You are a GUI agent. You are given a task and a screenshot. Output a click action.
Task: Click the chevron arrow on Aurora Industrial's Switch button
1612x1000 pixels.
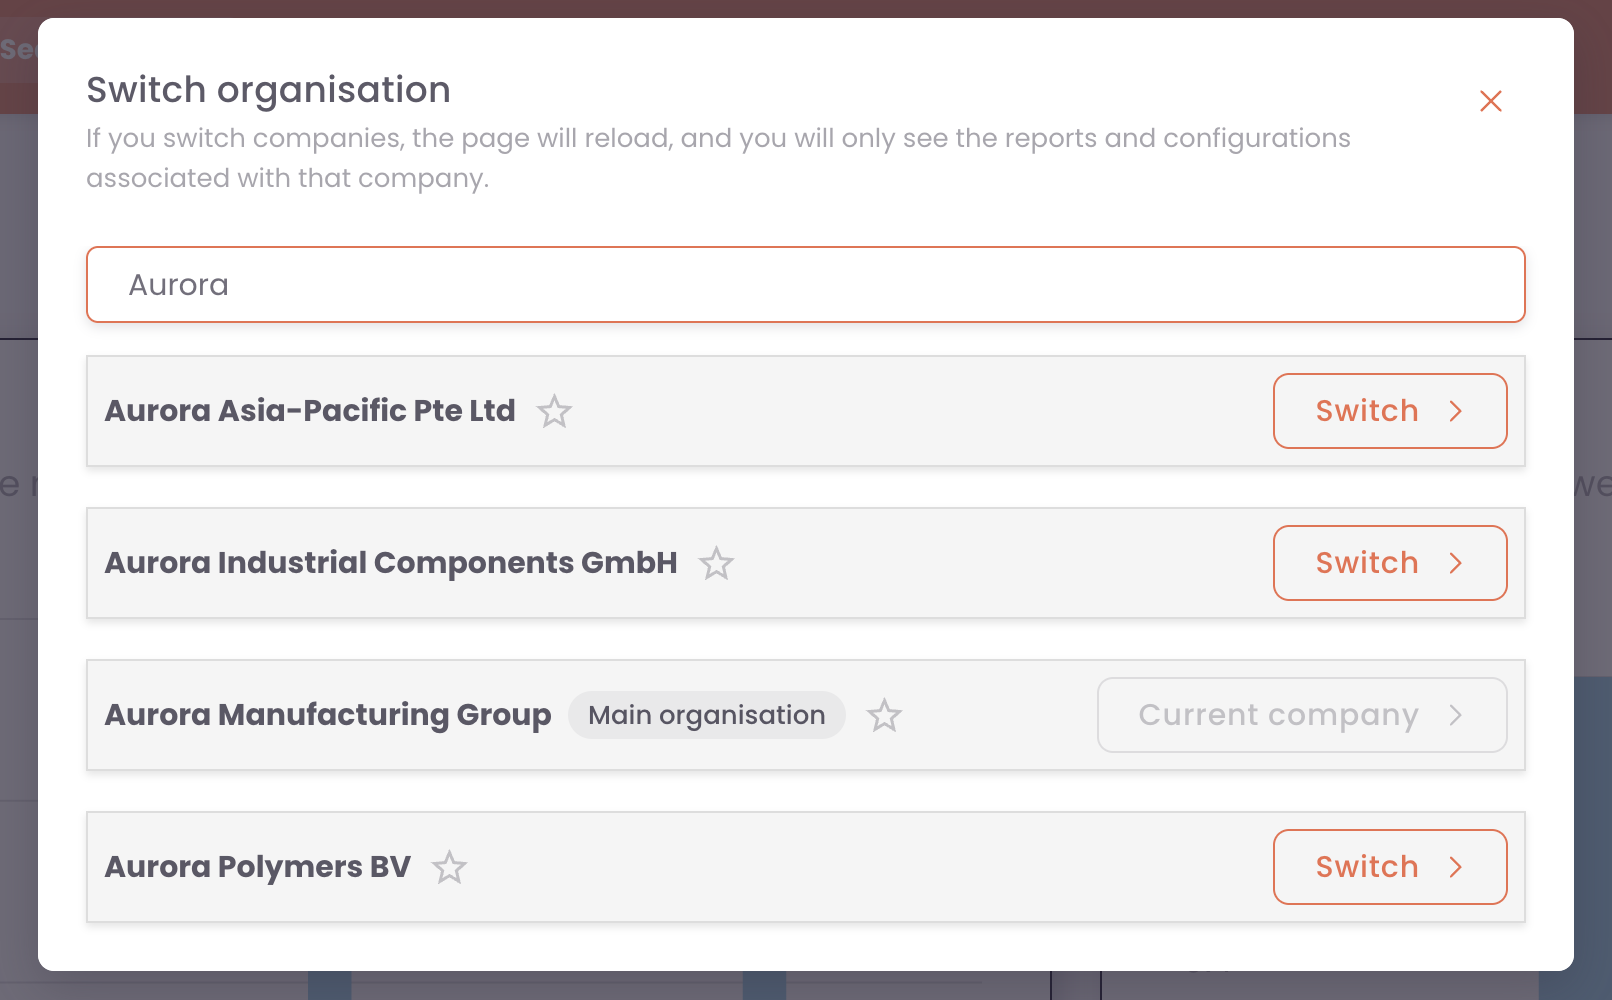click(1456, 563)
